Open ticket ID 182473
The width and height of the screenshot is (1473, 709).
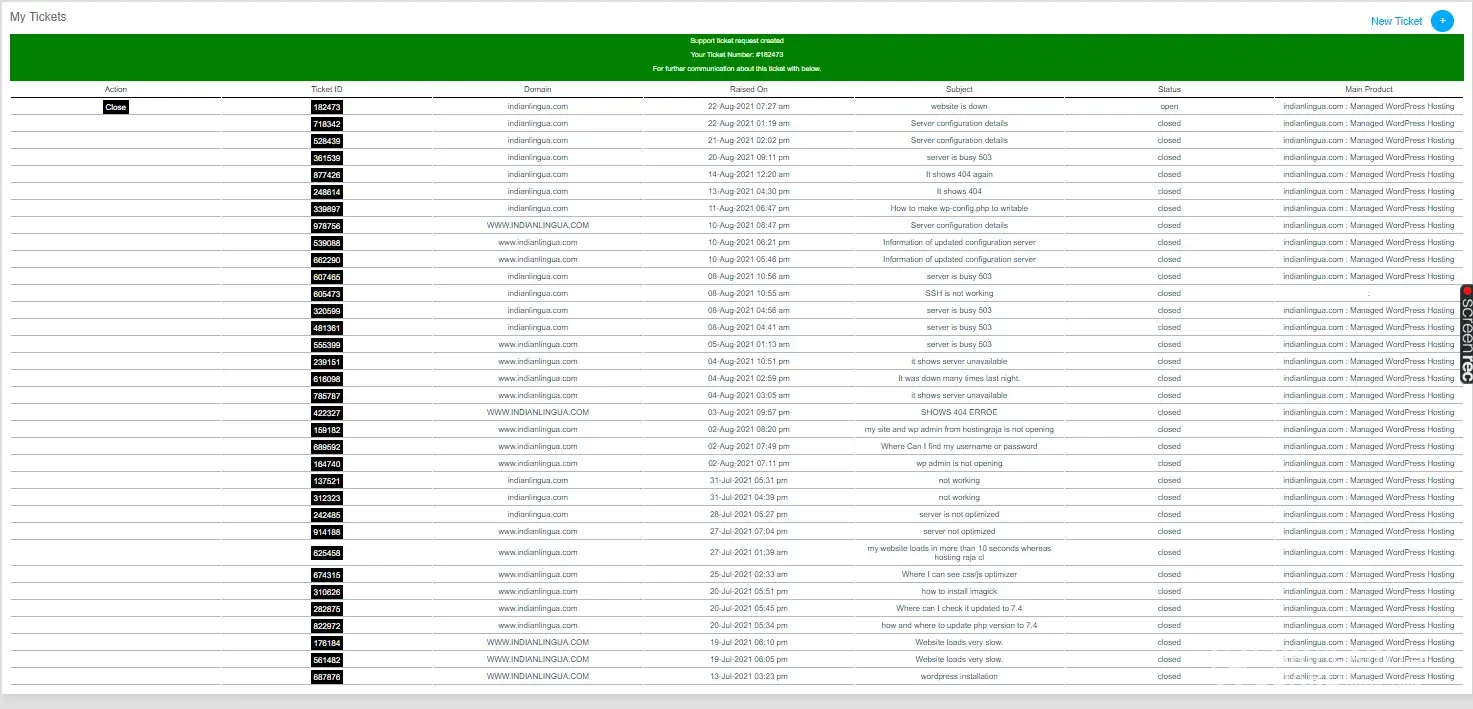[327, 107]
